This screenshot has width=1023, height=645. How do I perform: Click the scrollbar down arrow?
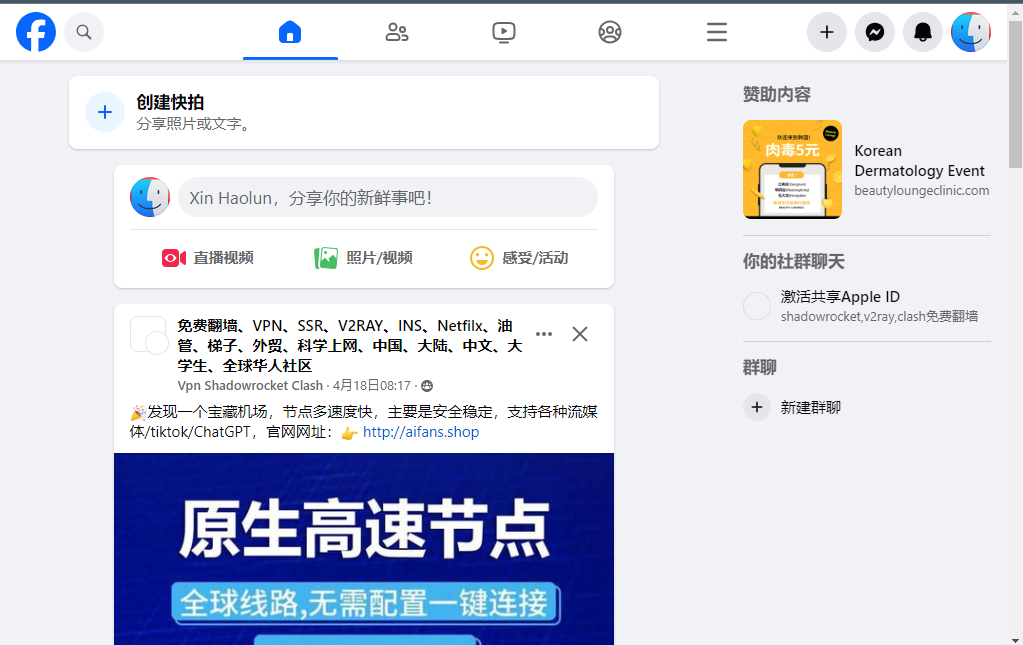pos(1016,639)
